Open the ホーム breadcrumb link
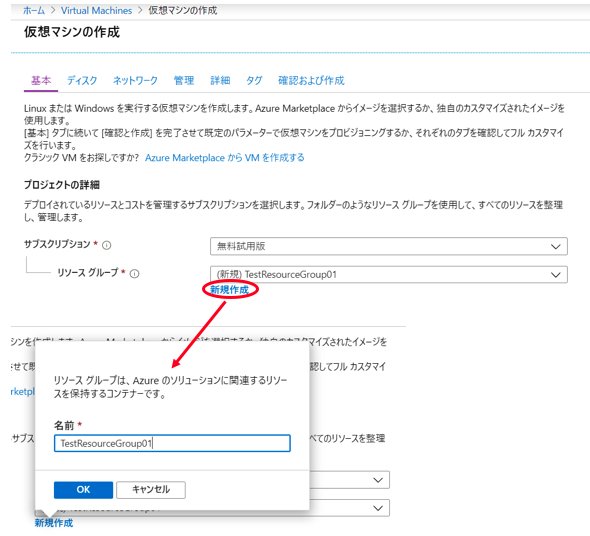590x536 pixels. (34, 11)
